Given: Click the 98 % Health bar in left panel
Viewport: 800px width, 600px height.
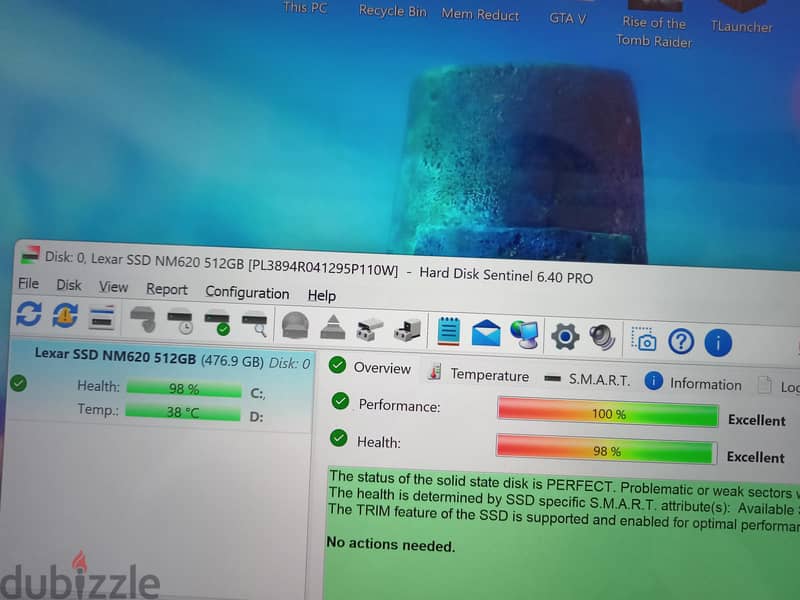Looking at the screenshot, I should (184, 389).
